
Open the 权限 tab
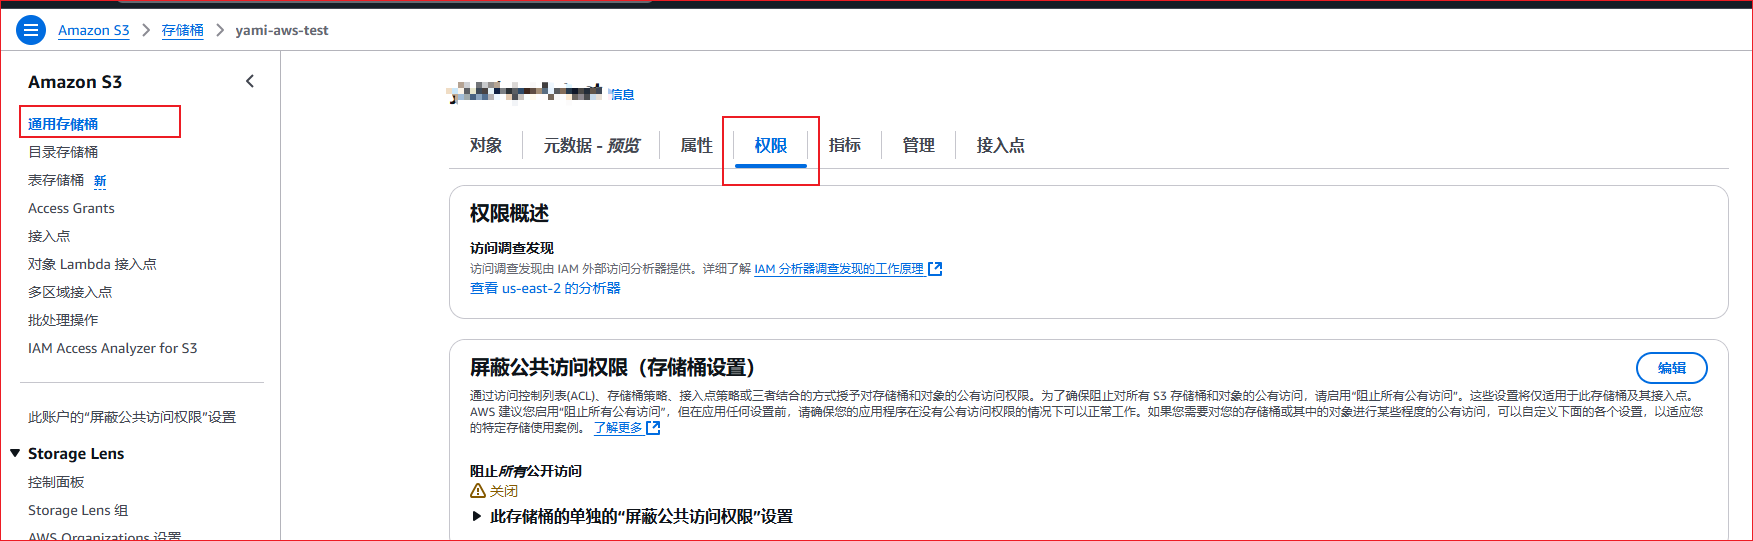(770, 145)
